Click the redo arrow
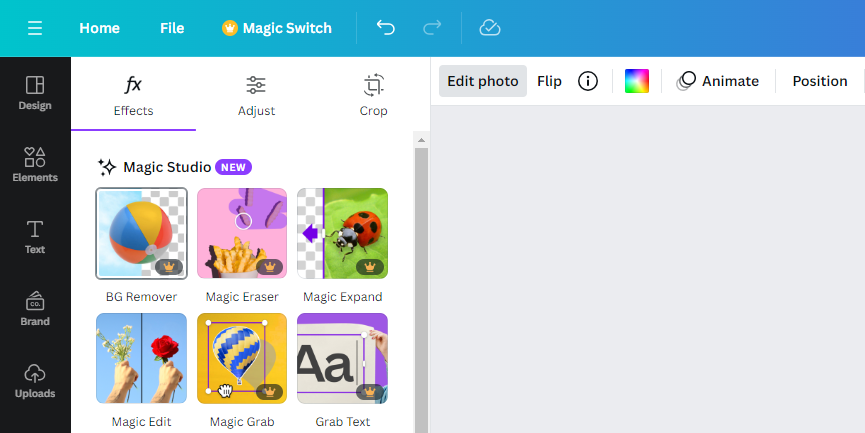The image size is (865, 433). pyautogui.click(x=432, y=28)
